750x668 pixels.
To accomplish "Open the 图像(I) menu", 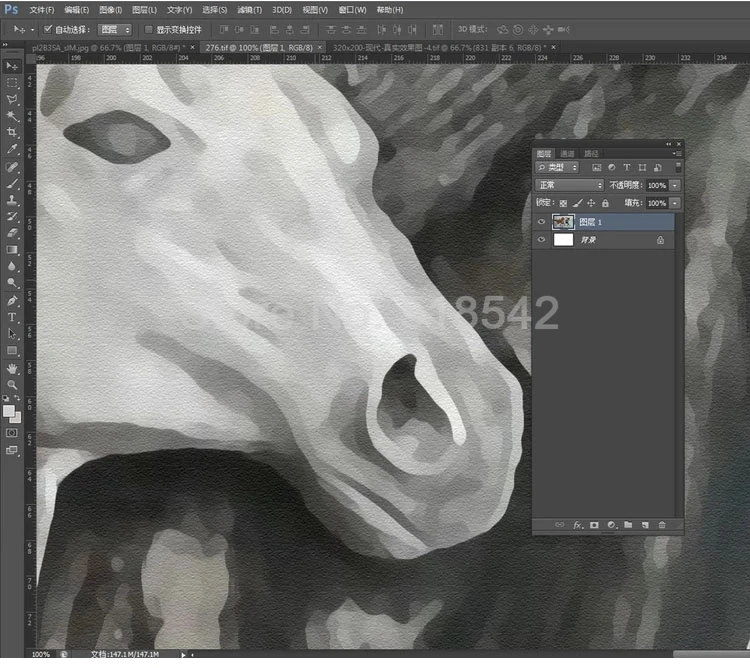I will click(110, 10).
